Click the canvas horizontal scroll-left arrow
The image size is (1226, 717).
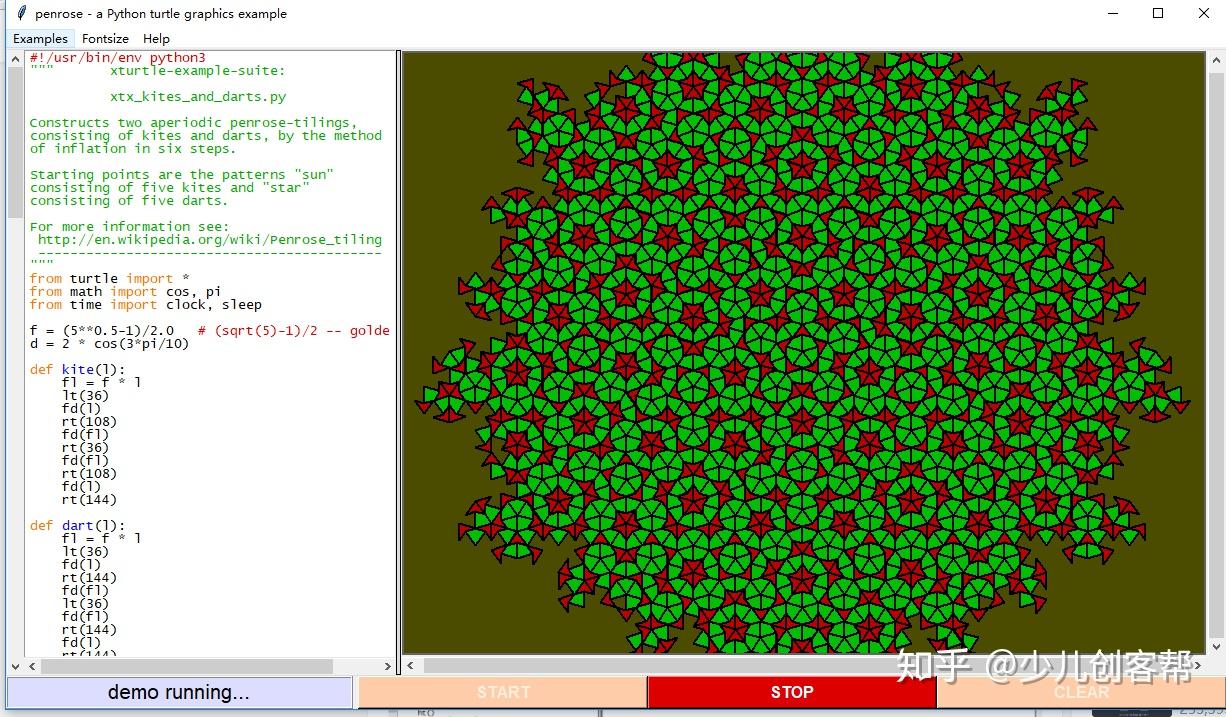[410, 666]
